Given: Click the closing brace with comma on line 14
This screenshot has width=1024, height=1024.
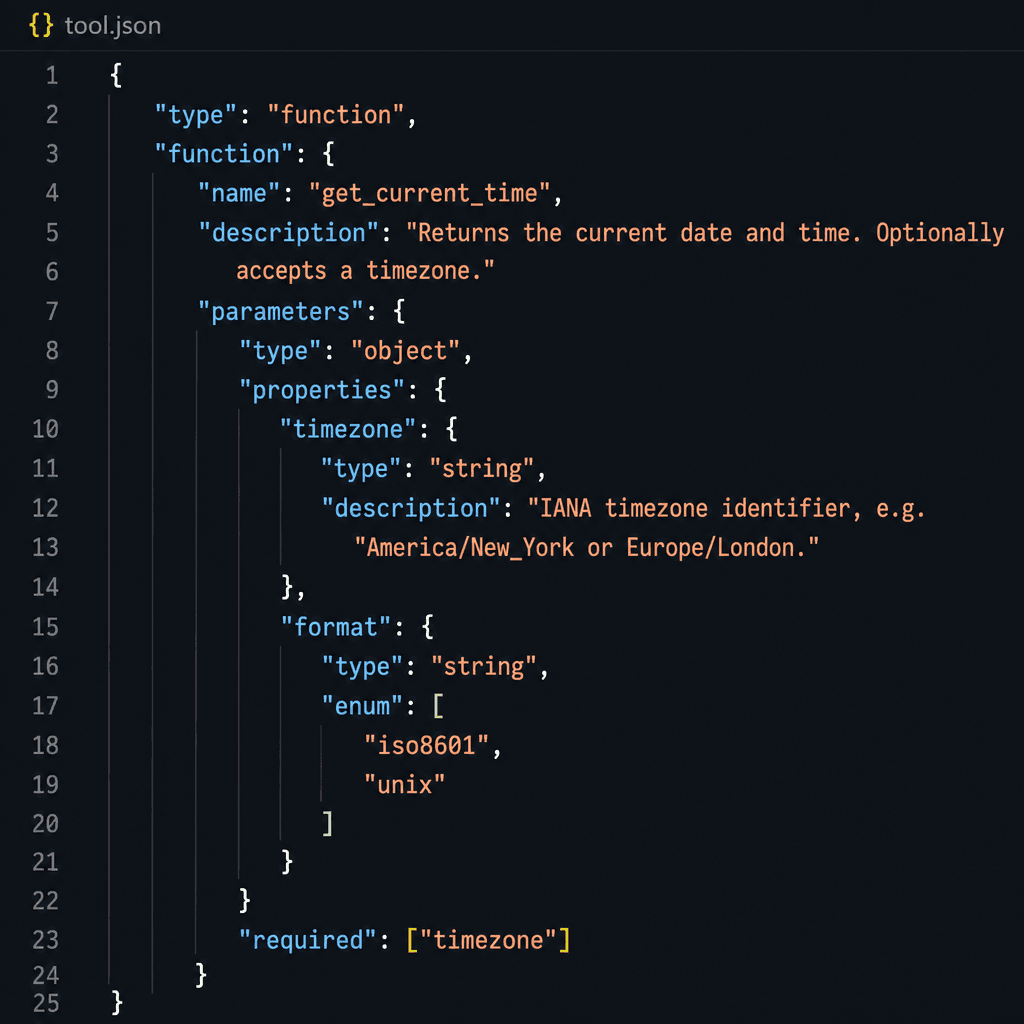Looking at the screenshot, I should click(293, 588).
